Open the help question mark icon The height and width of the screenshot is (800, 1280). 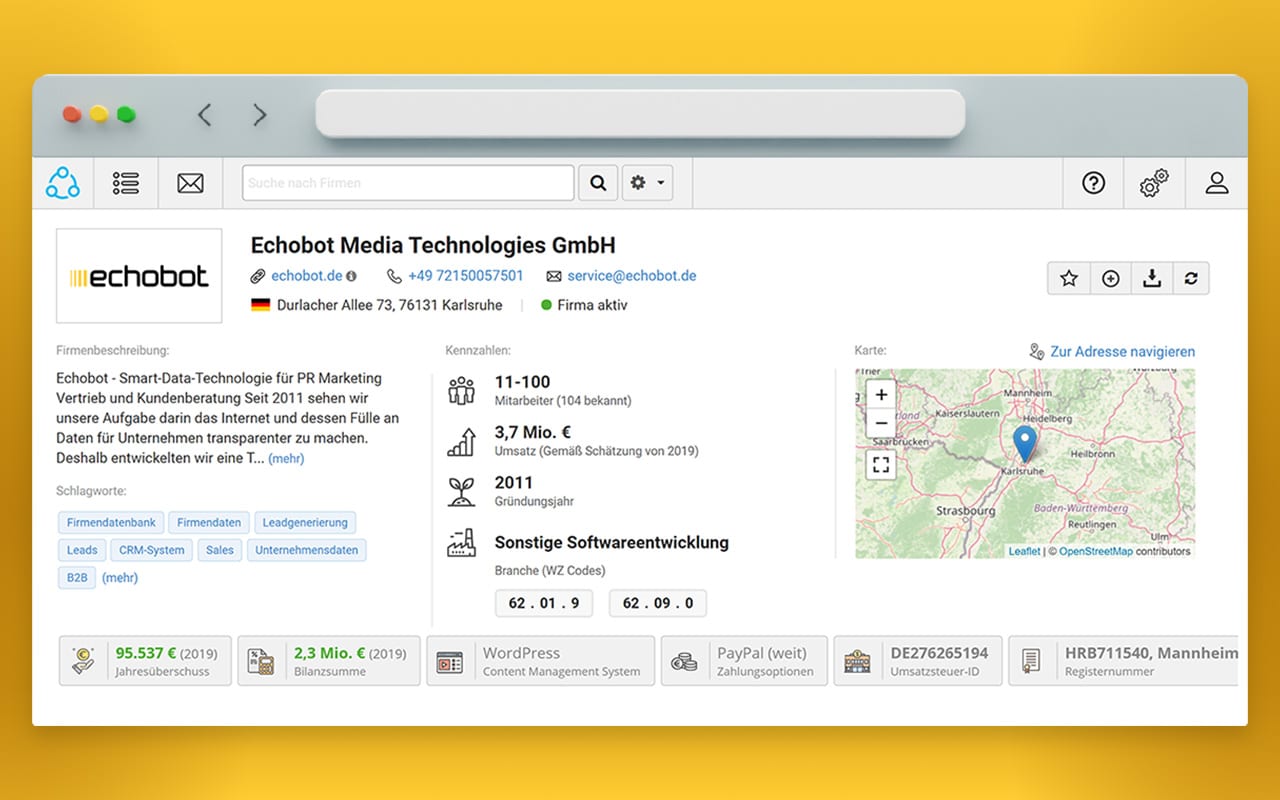coord(1094,183)
